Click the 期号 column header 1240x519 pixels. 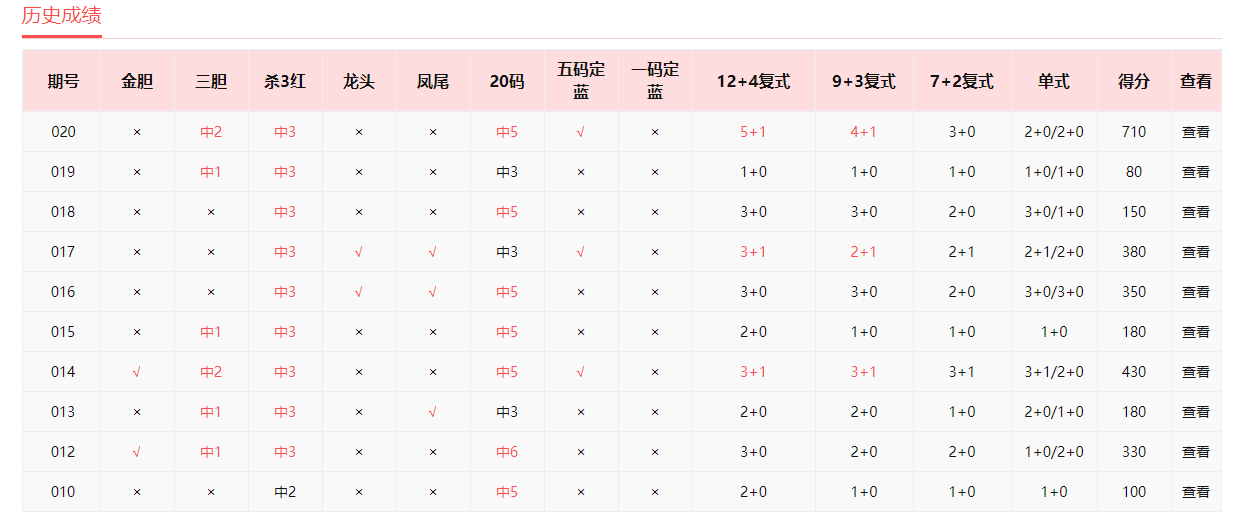[x=63, y=82]
